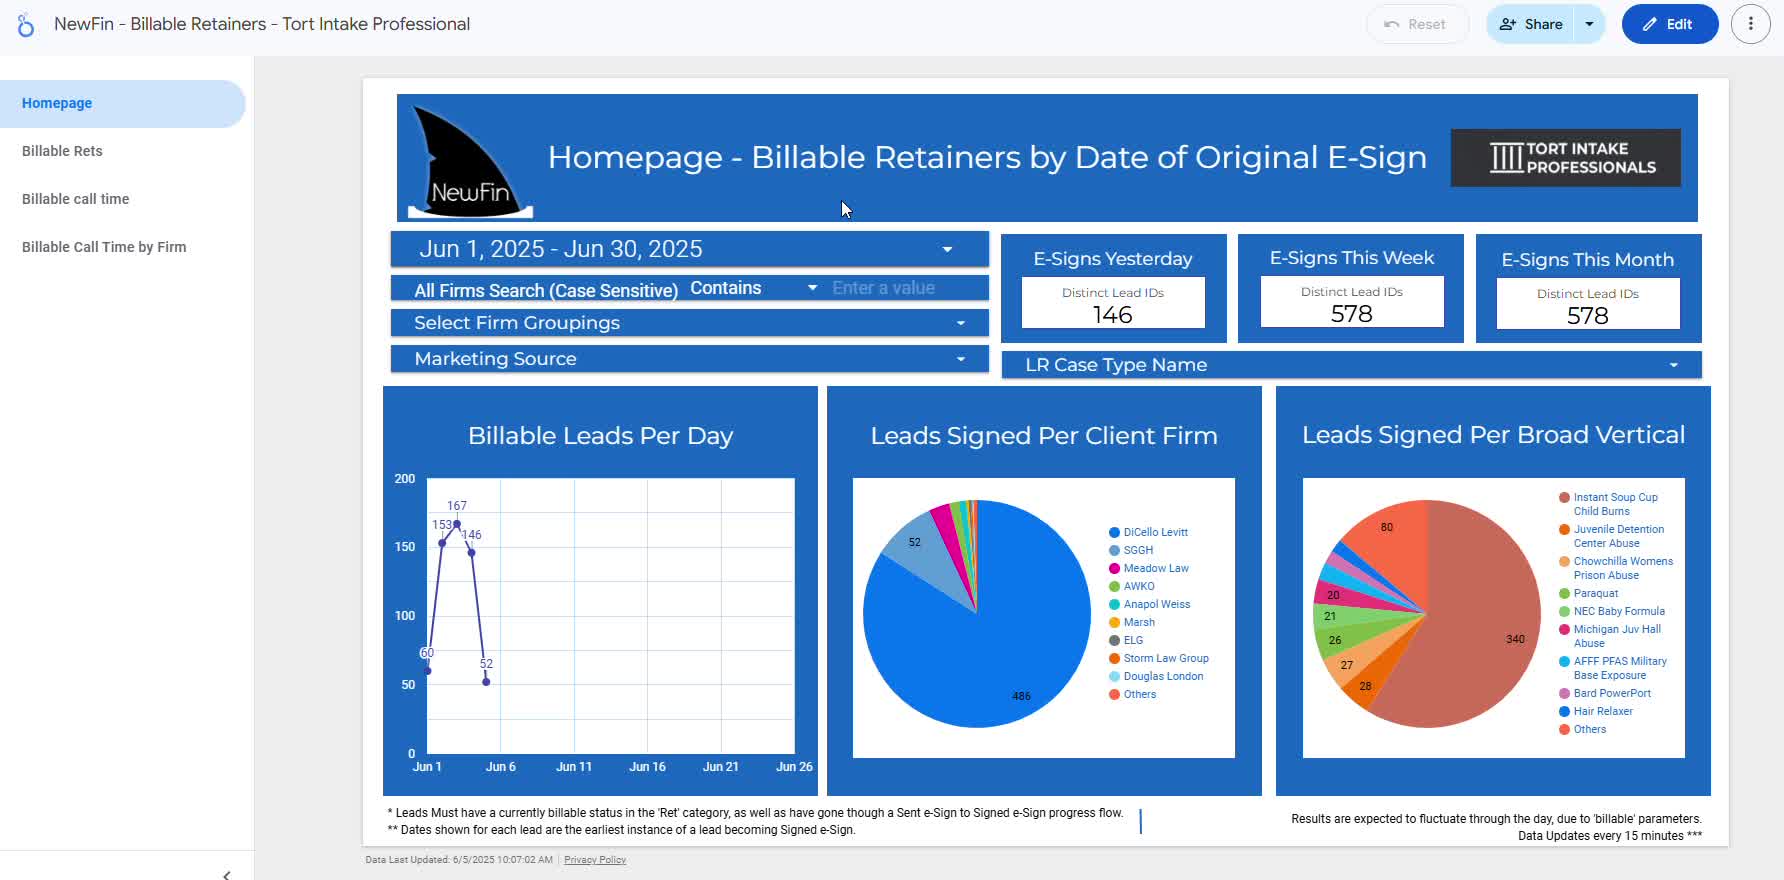This screenshot has width=1784, height=880.
Task: Open the Billable call time page
Action: [75, 199]
